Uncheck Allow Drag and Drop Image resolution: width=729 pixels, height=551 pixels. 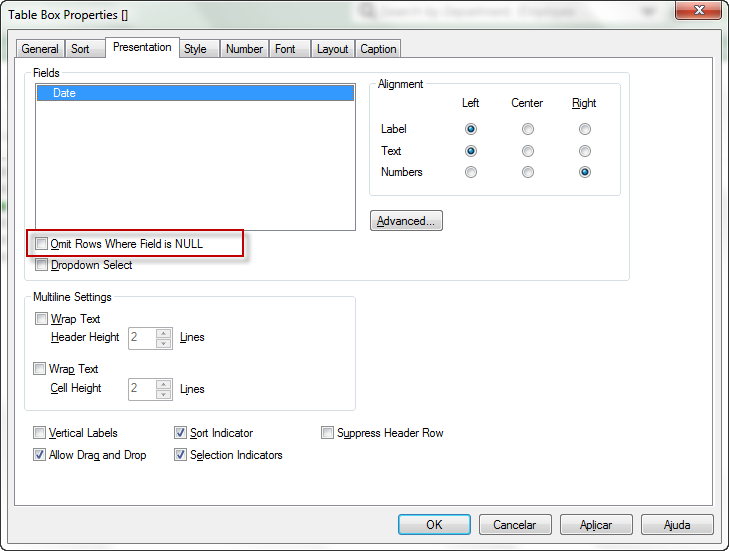point(40,454)
